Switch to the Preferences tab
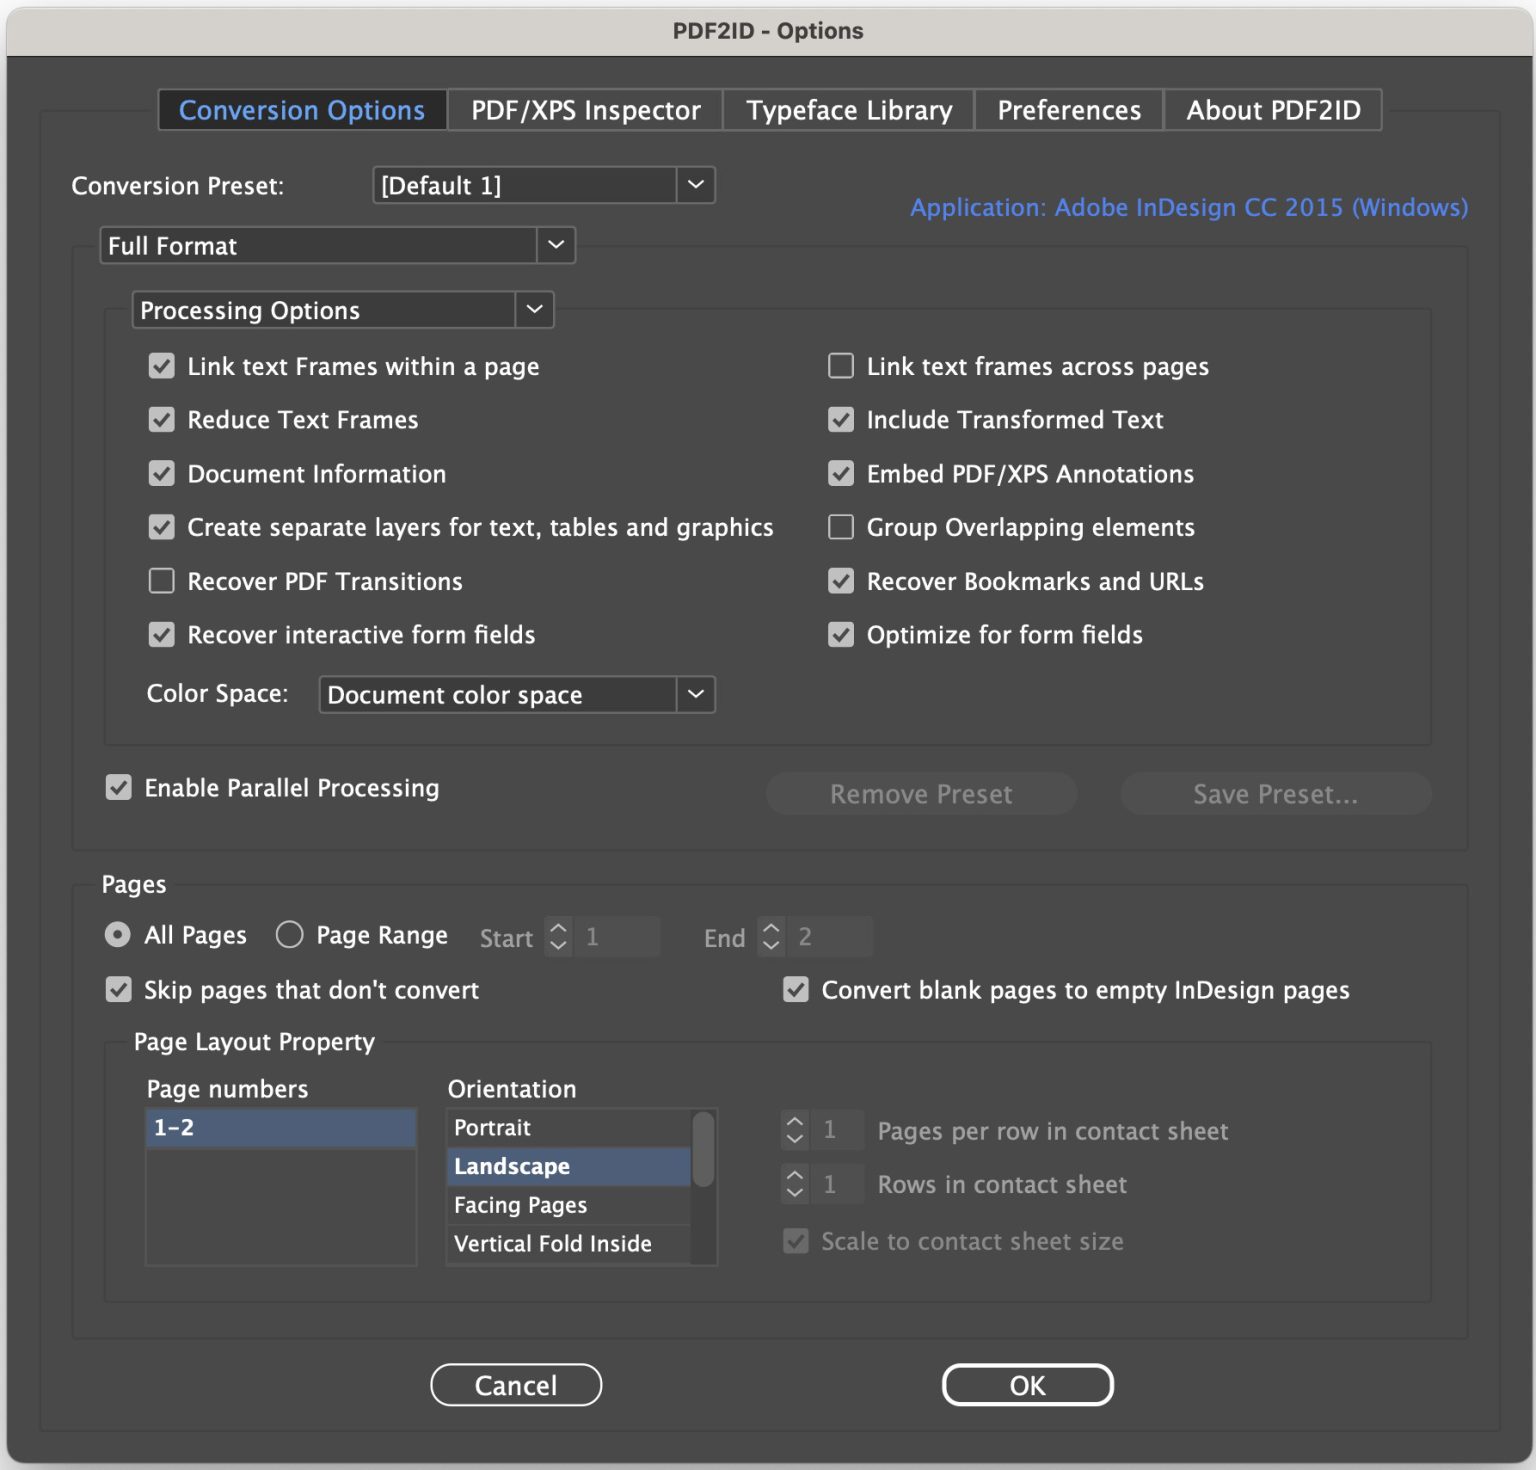The height and width of the screenshot is (1470, 1536). click(x=1067, y=110)
